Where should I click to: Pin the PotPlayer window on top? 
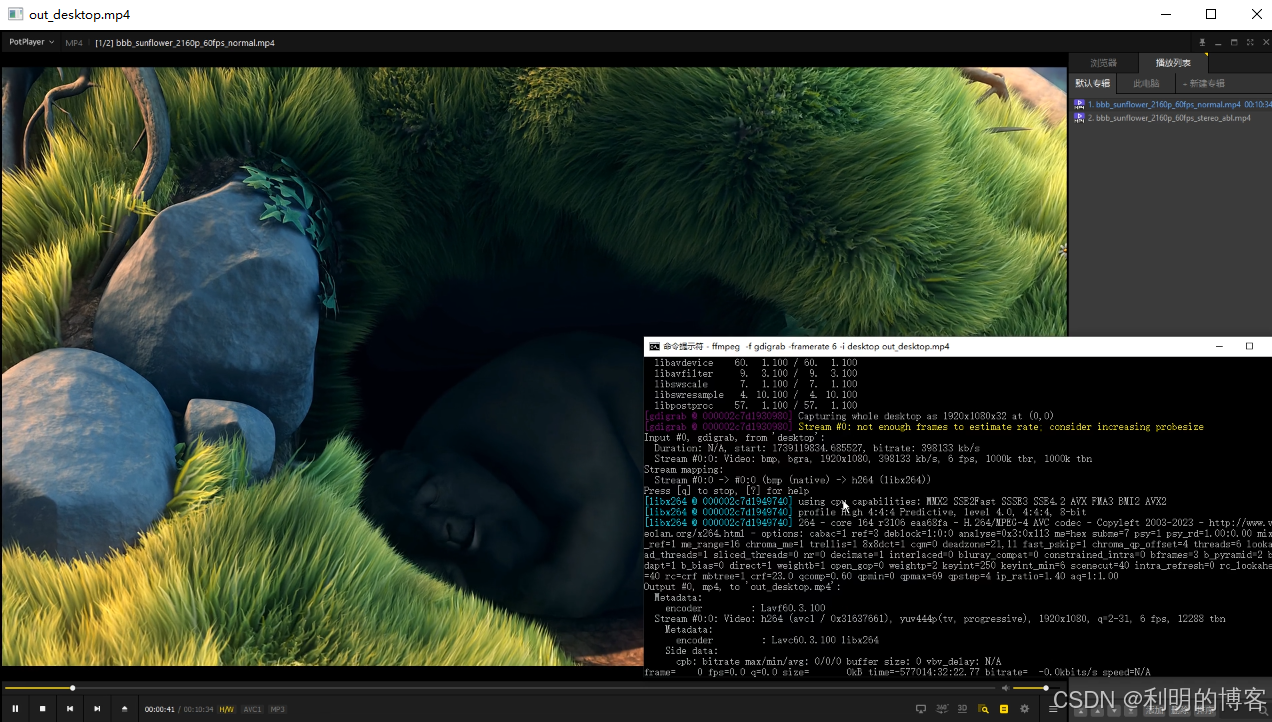point(1202,43)
